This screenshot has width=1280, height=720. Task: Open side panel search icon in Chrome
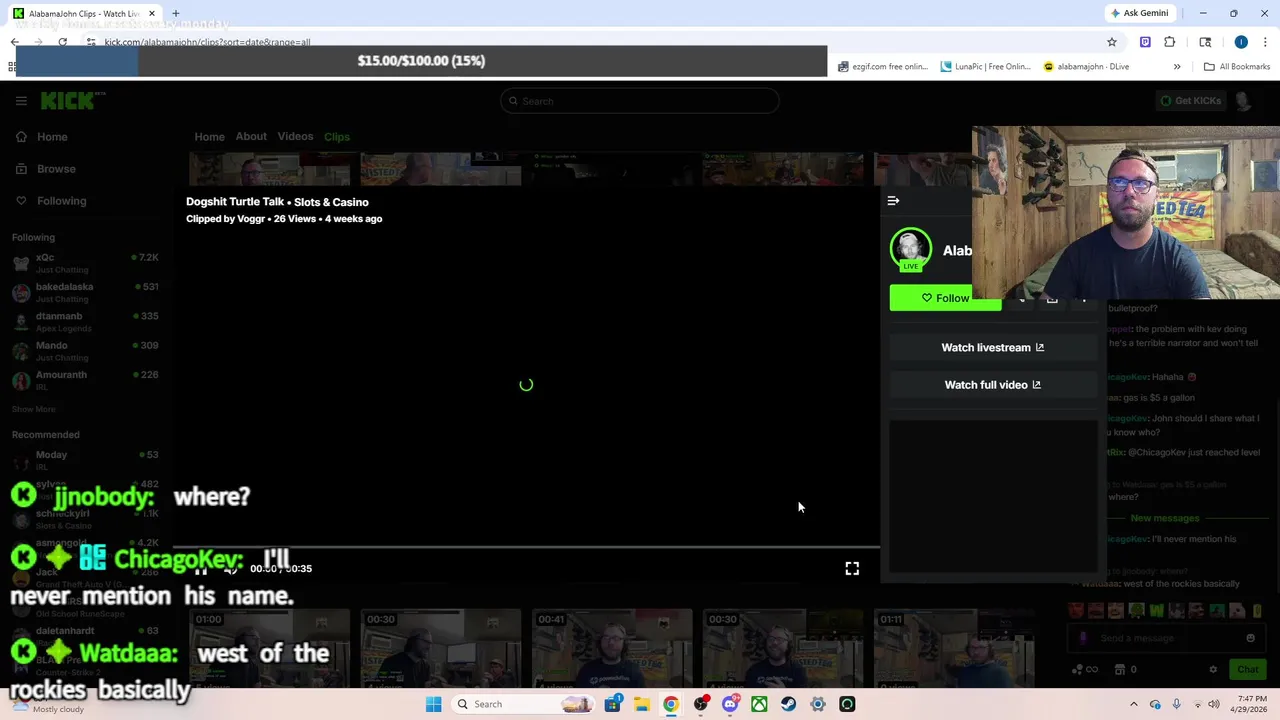pos(1205,42)
